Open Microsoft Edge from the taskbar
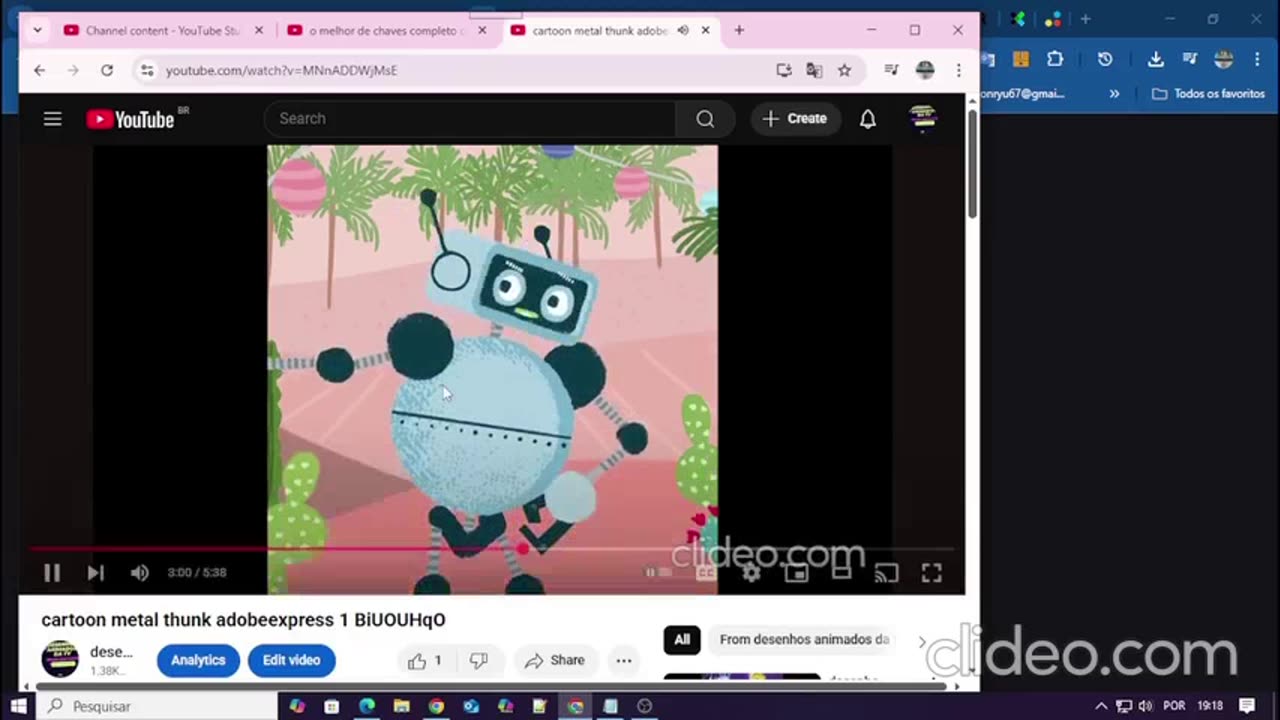Image resolution: width=1280 pixels, height=720 pixels. 367,706
